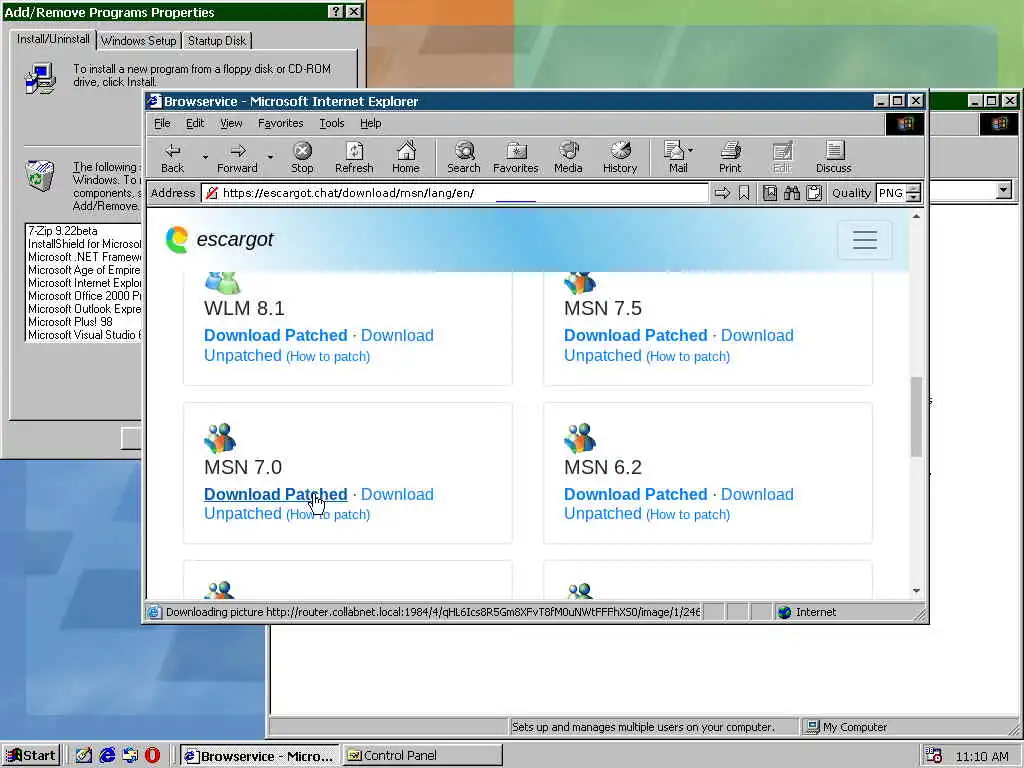Click the Start button
Screen dimensions: 1024x768
(x=31, y=756)
